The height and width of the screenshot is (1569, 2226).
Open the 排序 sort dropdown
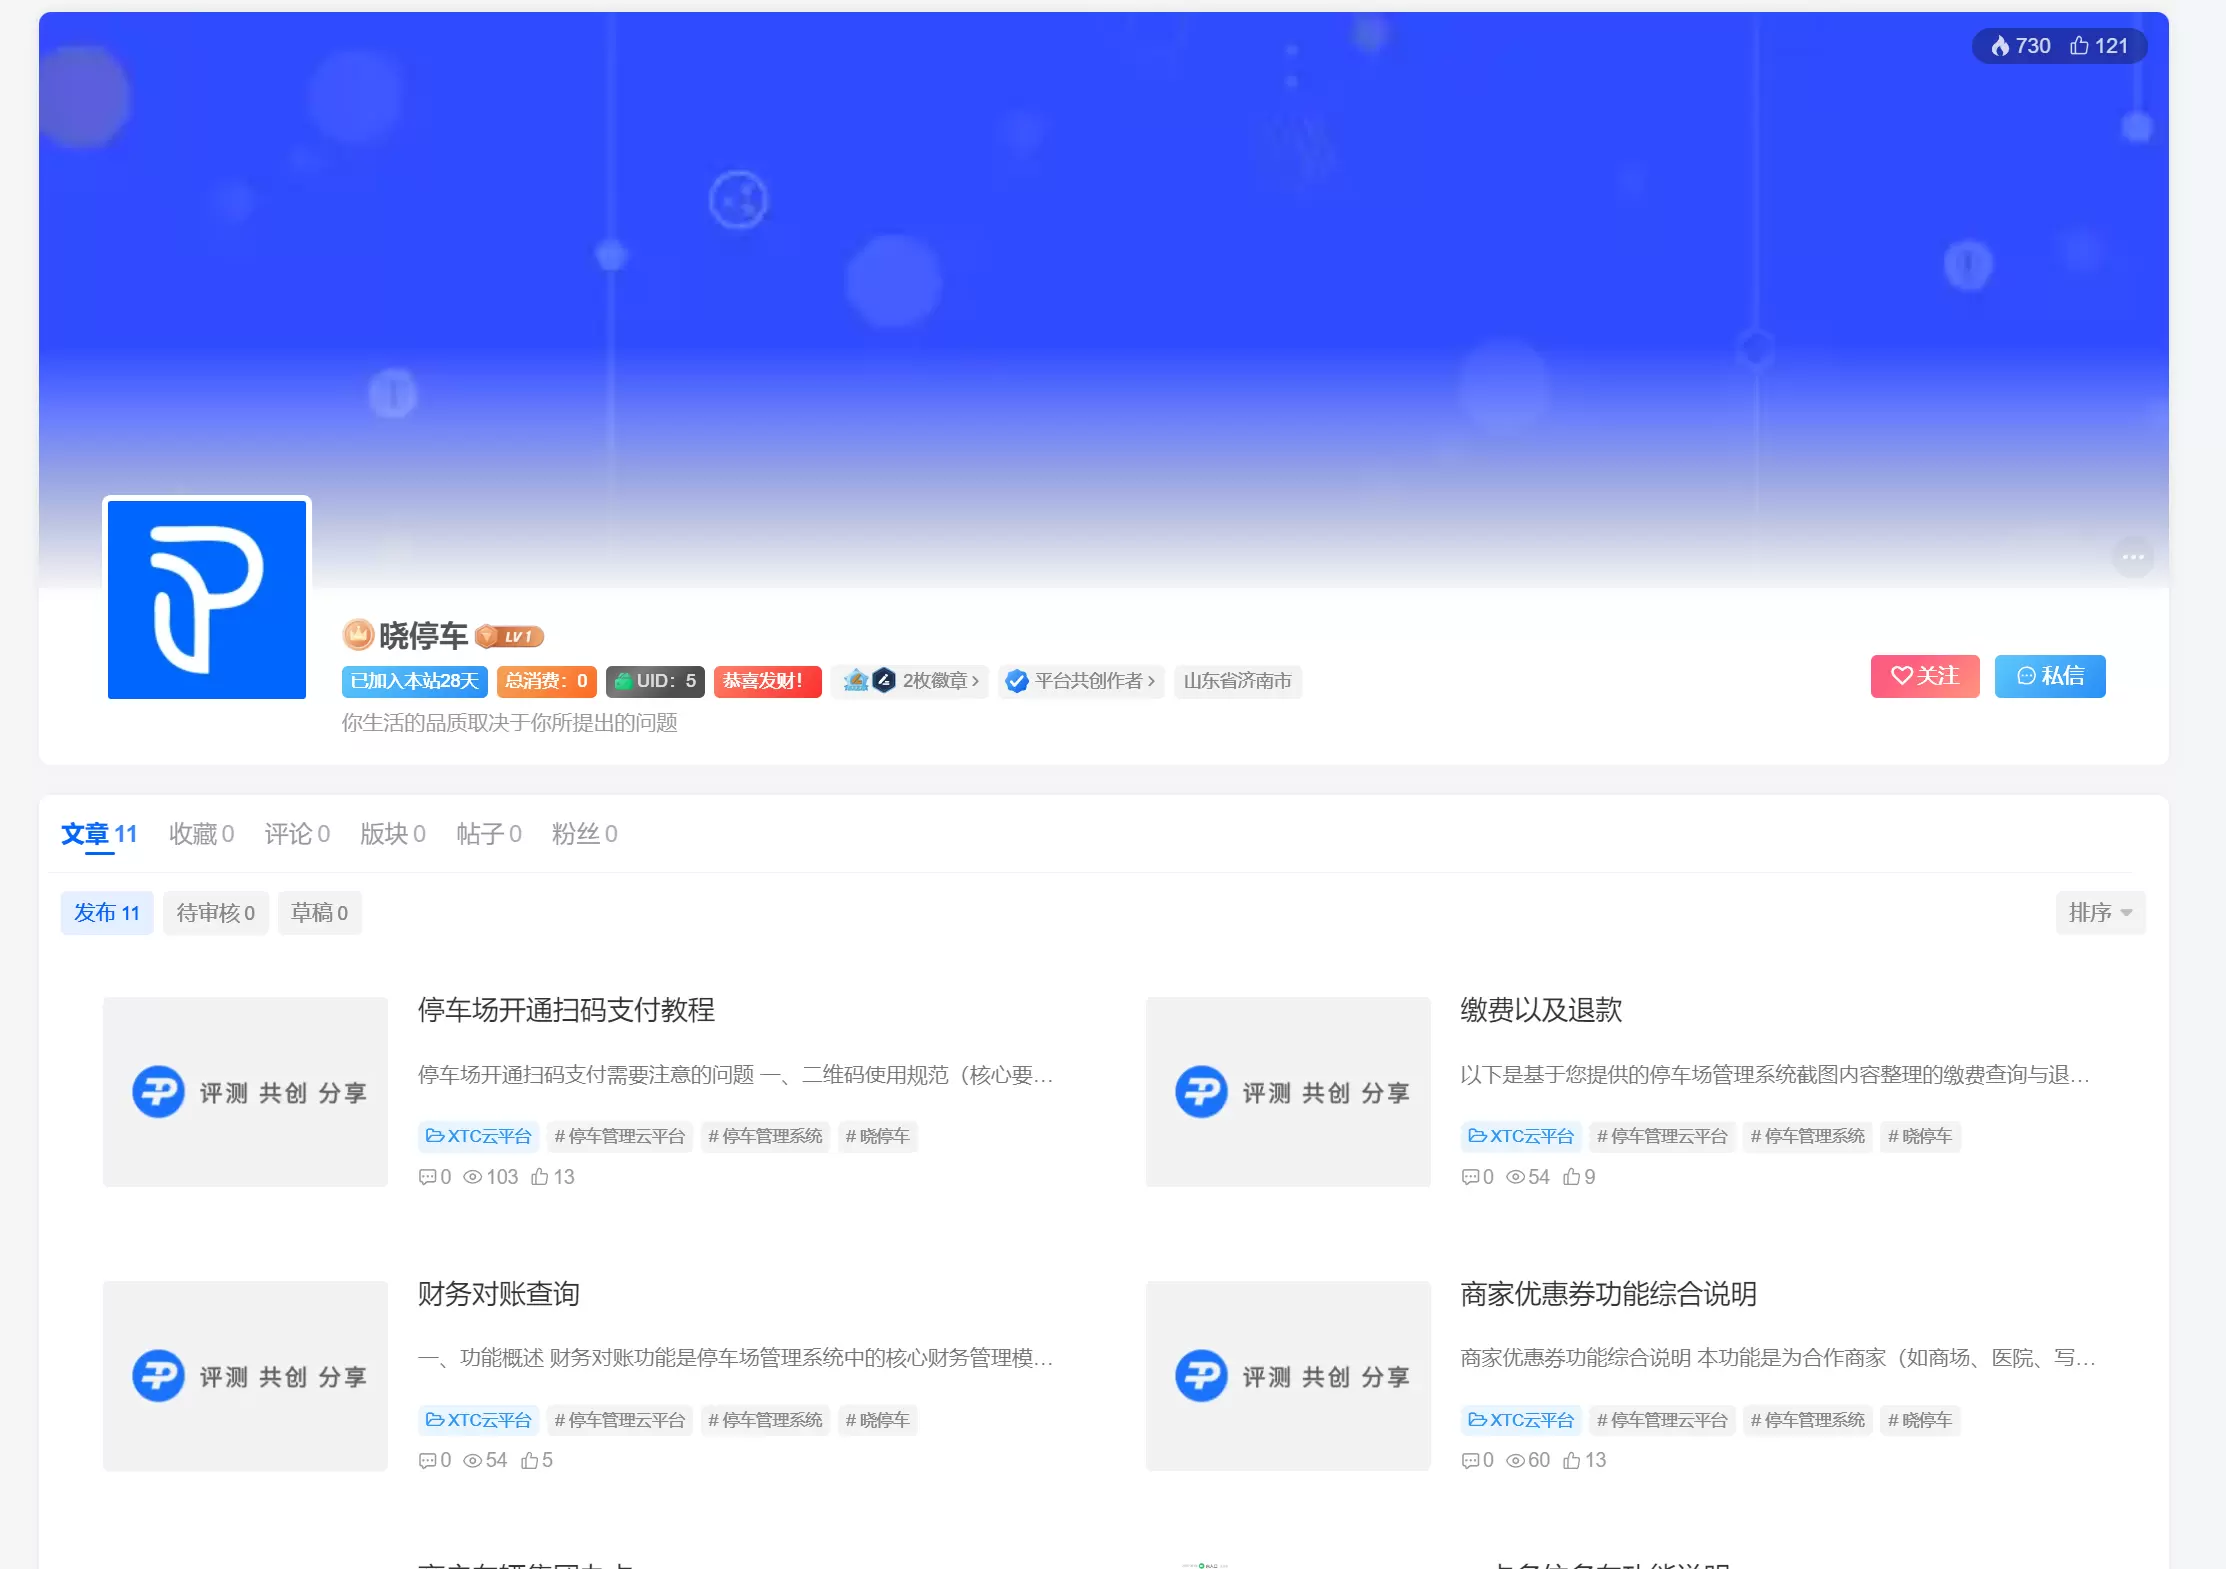2100,913
